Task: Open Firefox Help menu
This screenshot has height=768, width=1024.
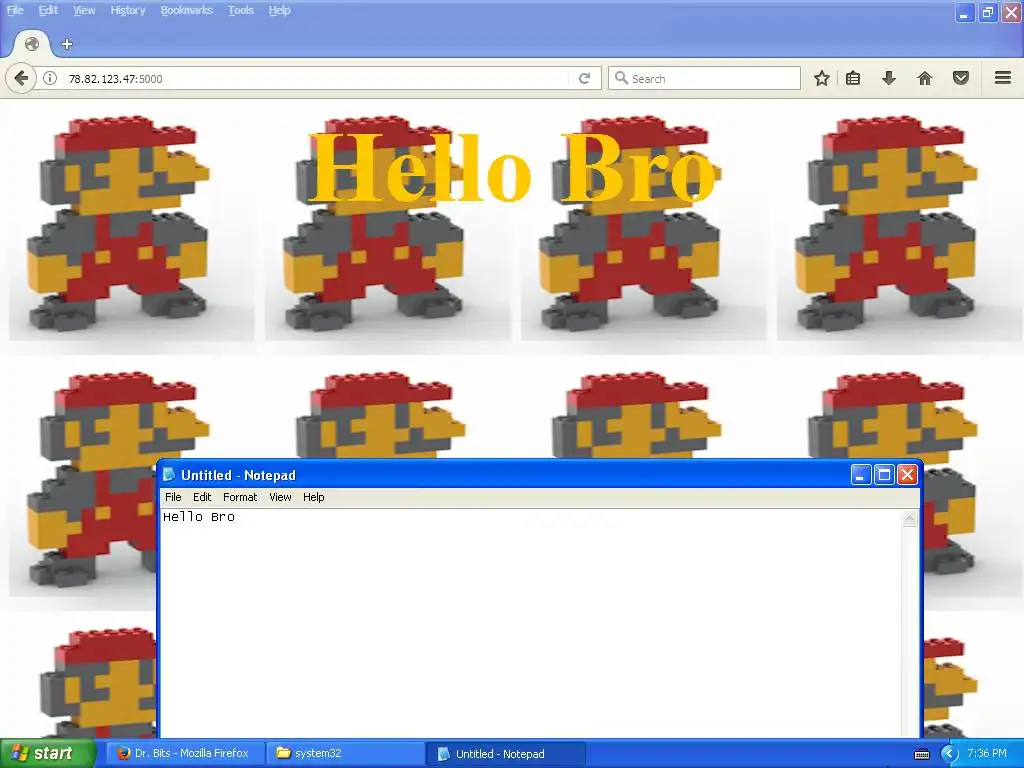Action: click(280, 10)
